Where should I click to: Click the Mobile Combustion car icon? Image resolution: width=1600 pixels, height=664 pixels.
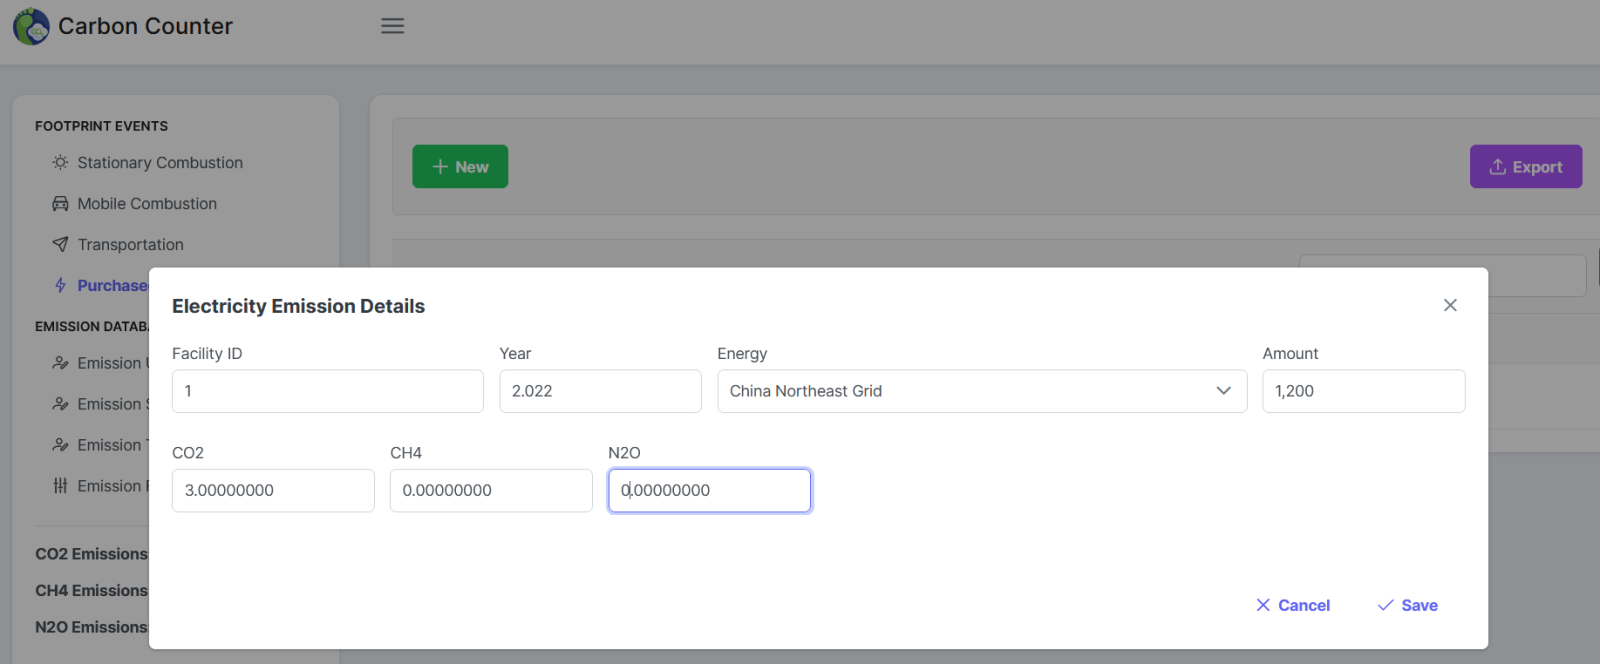[x=60, y=204]
